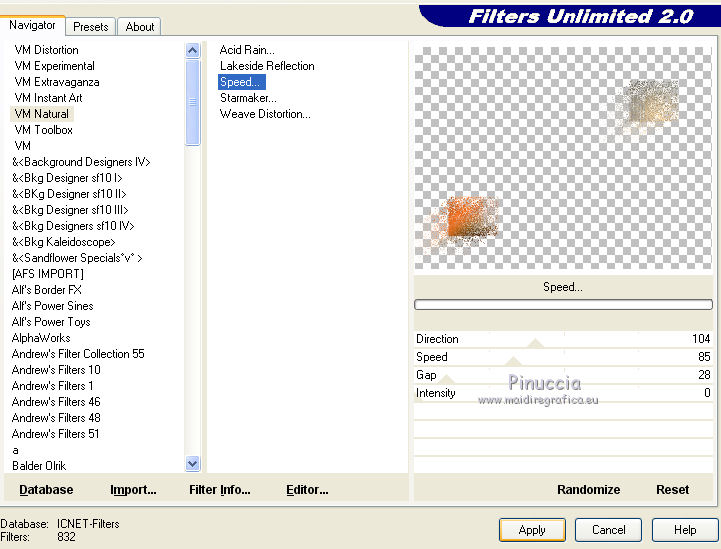The image size is (721, 549).
Task: Select Andrew's Filters 46 category
Action: point(56,402)
